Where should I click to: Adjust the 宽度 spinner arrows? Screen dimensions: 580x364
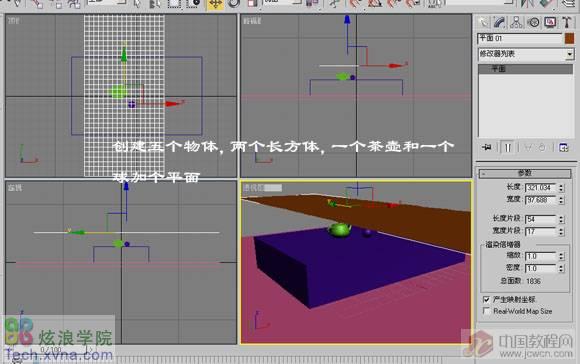(562, 200)
